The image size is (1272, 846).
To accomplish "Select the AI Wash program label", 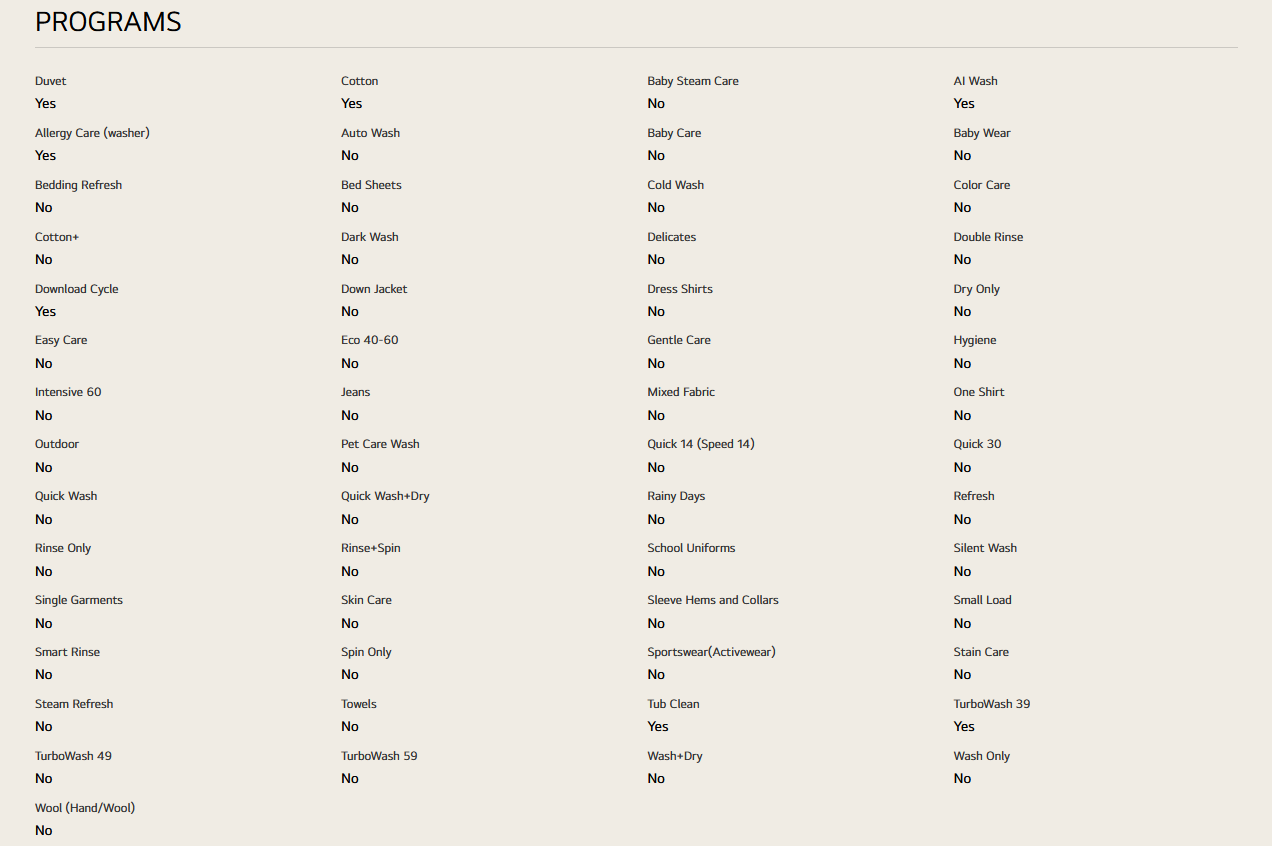I will (975, 81).
